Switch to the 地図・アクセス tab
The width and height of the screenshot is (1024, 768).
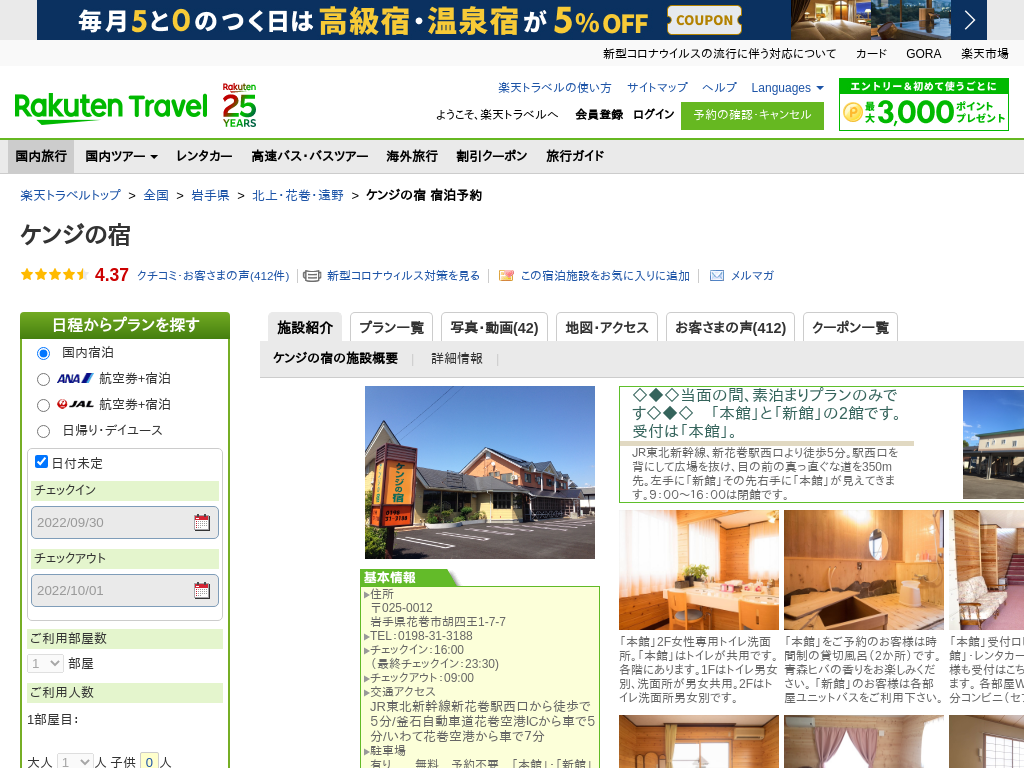[607, 327]
